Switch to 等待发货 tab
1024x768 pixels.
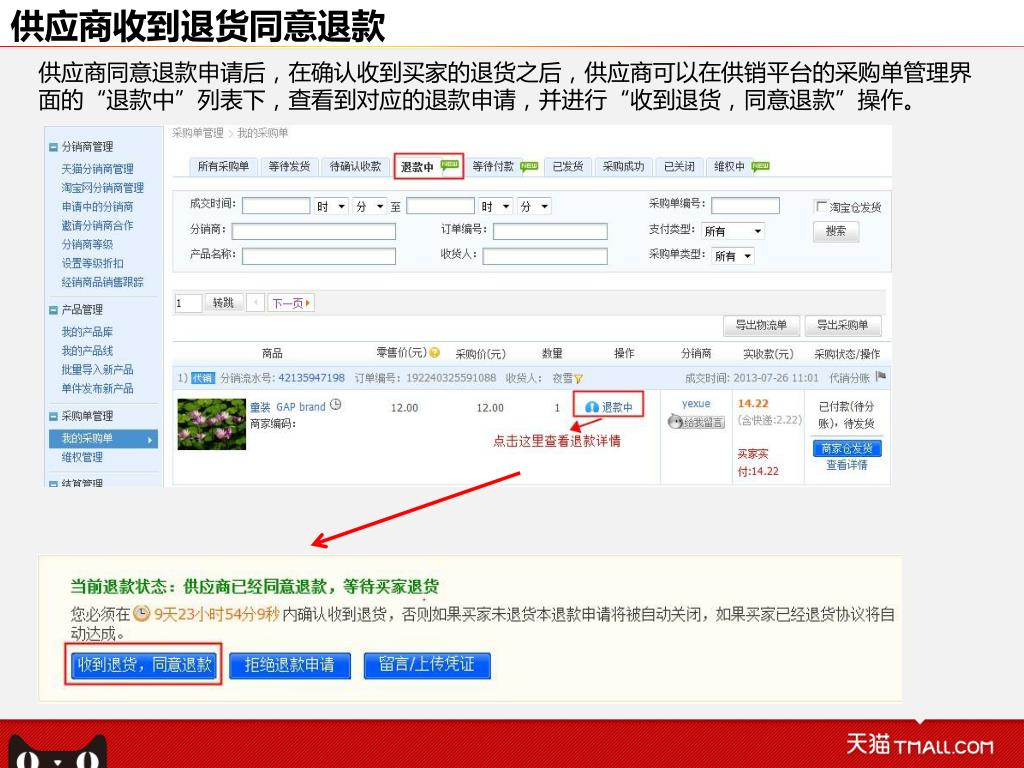(289, 167)
